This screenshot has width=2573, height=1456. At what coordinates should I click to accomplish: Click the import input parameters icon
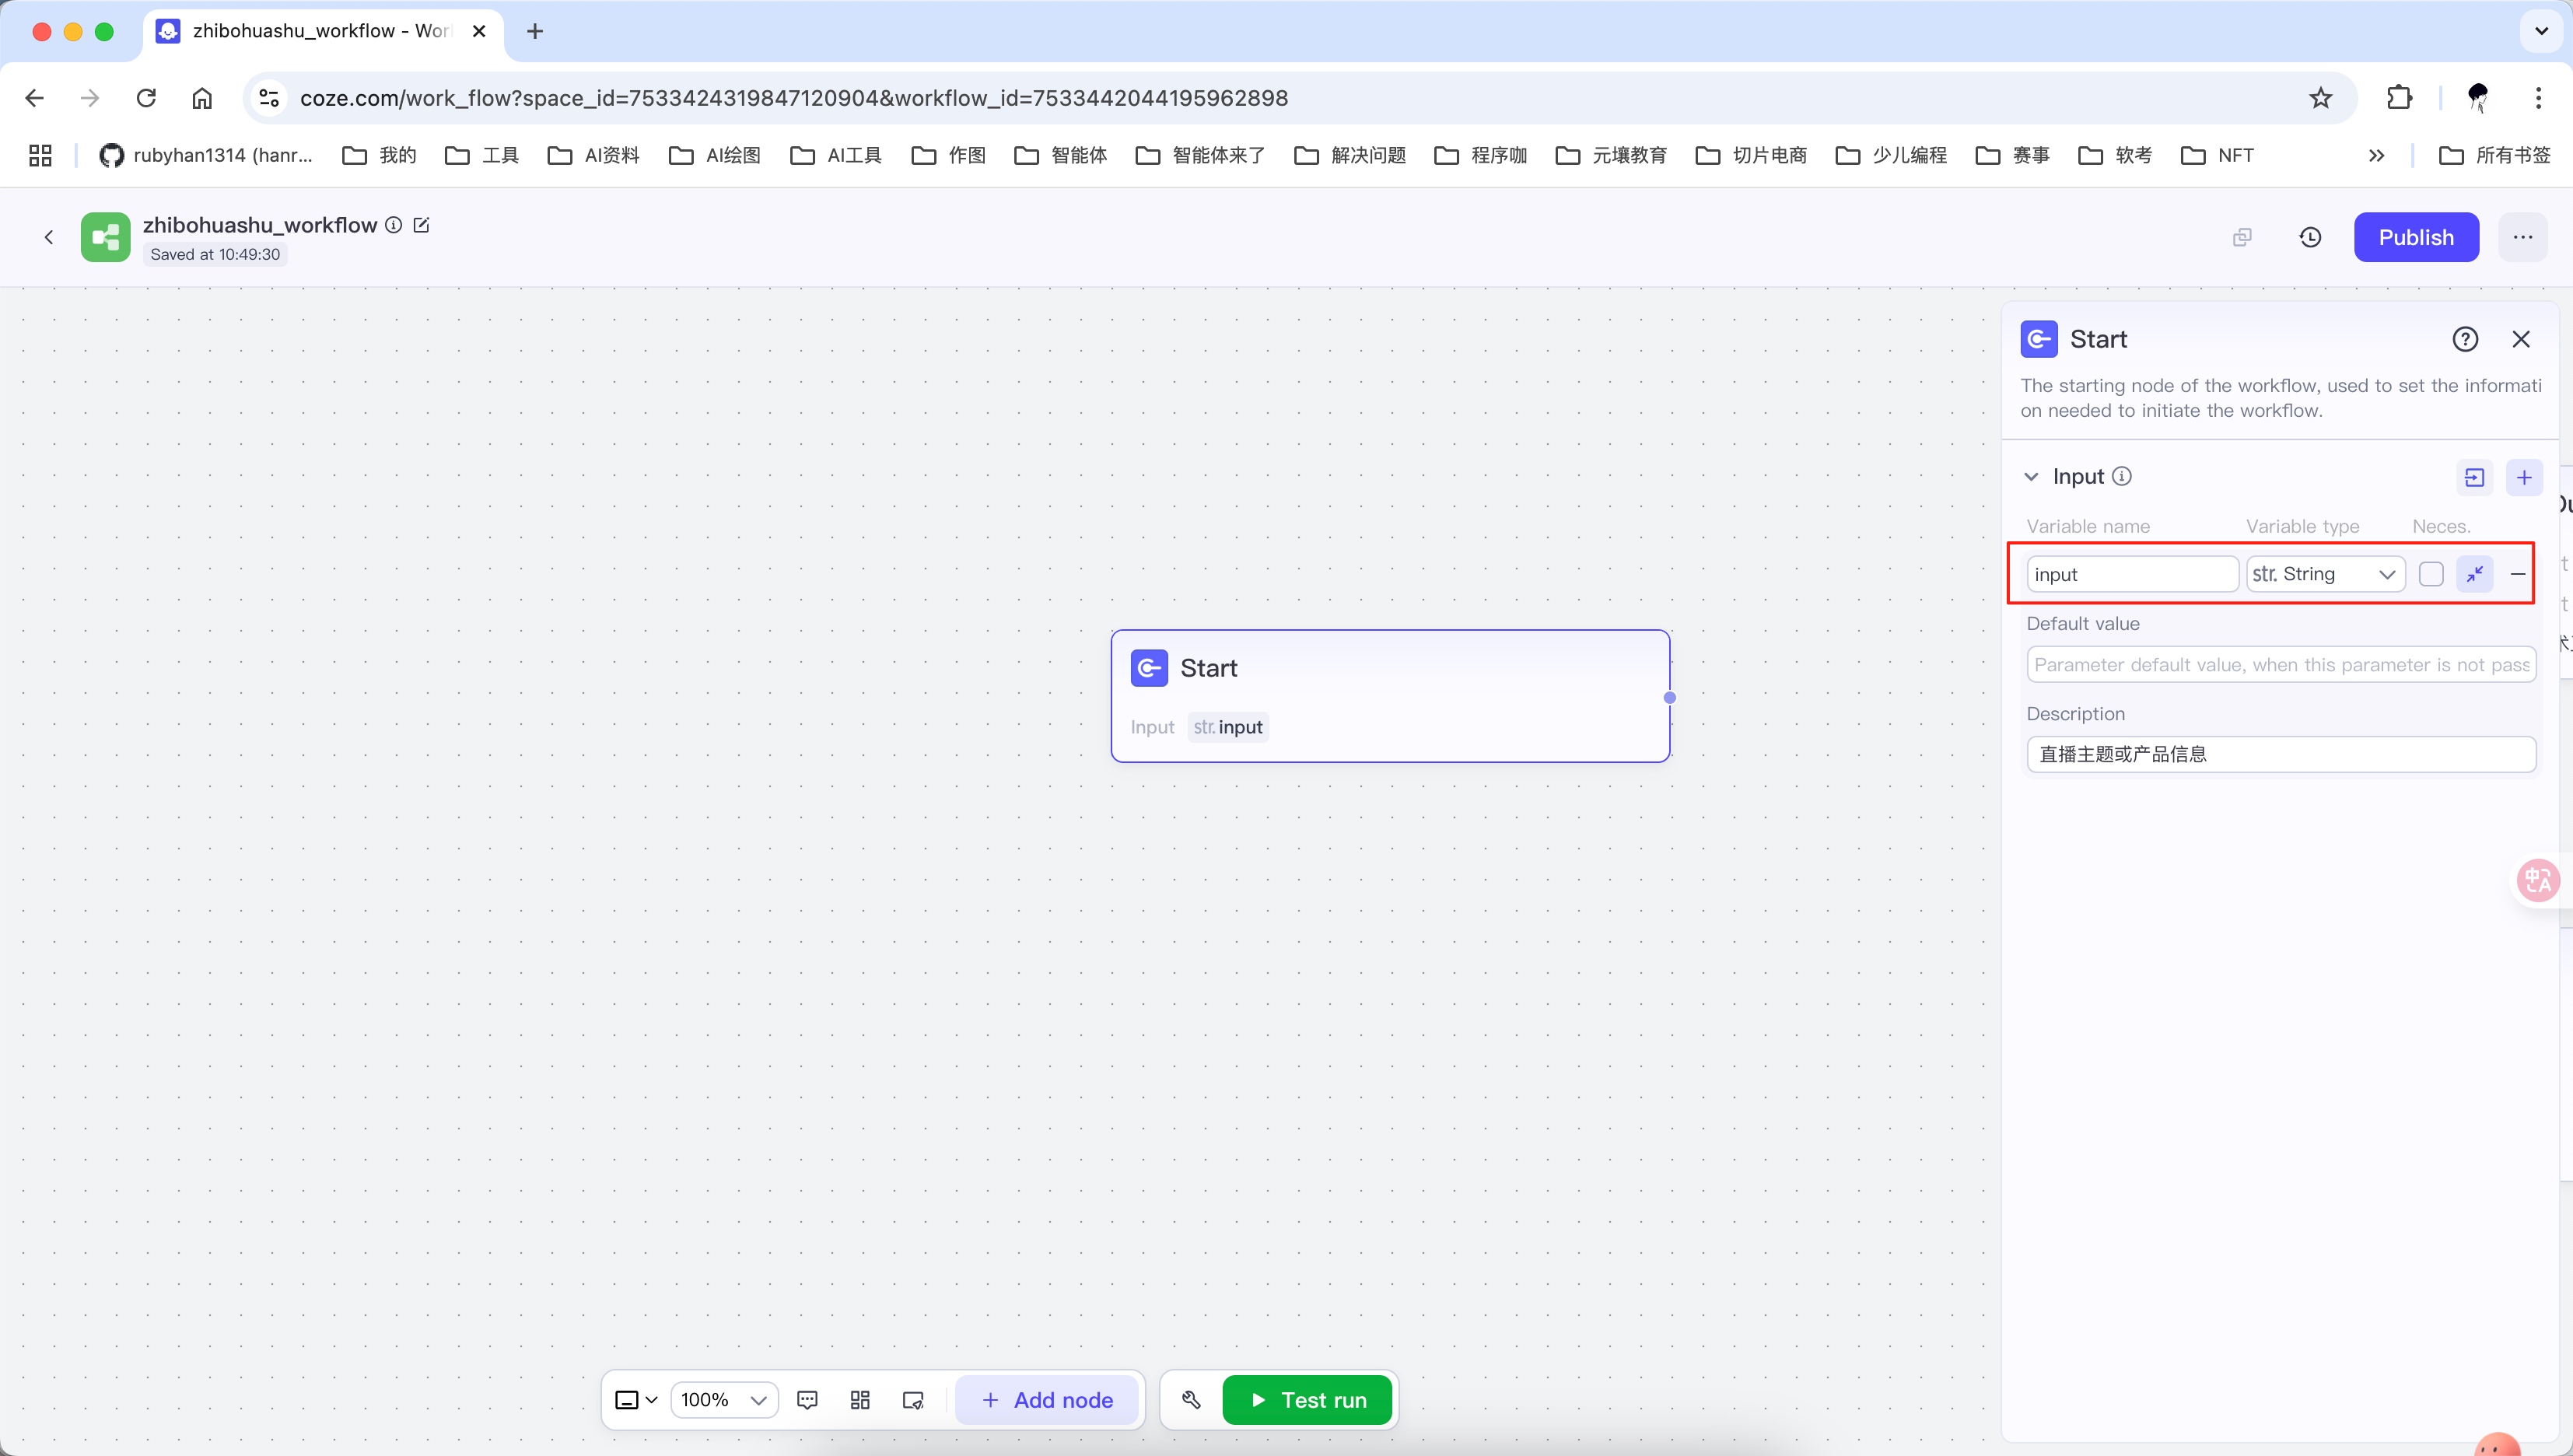2474,477
